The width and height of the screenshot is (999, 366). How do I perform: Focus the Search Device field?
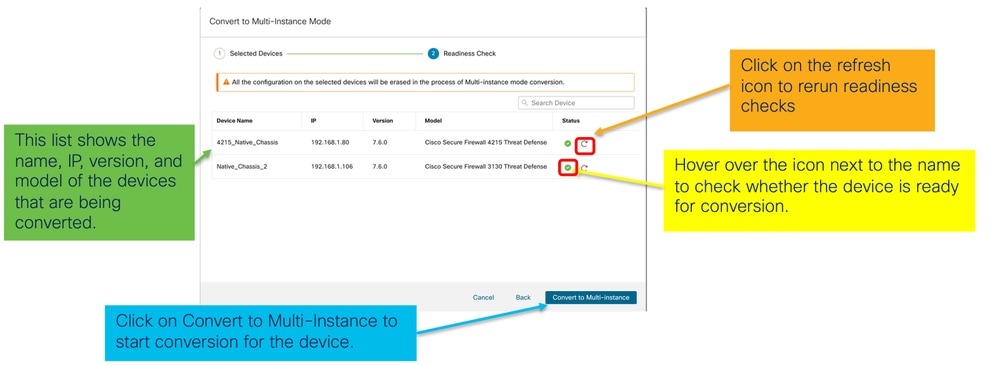576,103
